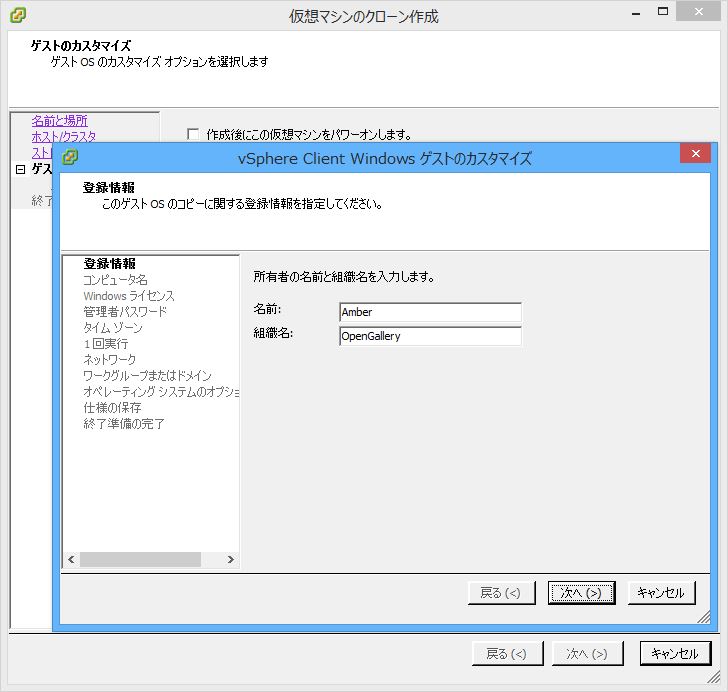Enable power on virtual machine after creation checkbox
The width and height of the screenshot is (728, 692).
coord(193,134)
